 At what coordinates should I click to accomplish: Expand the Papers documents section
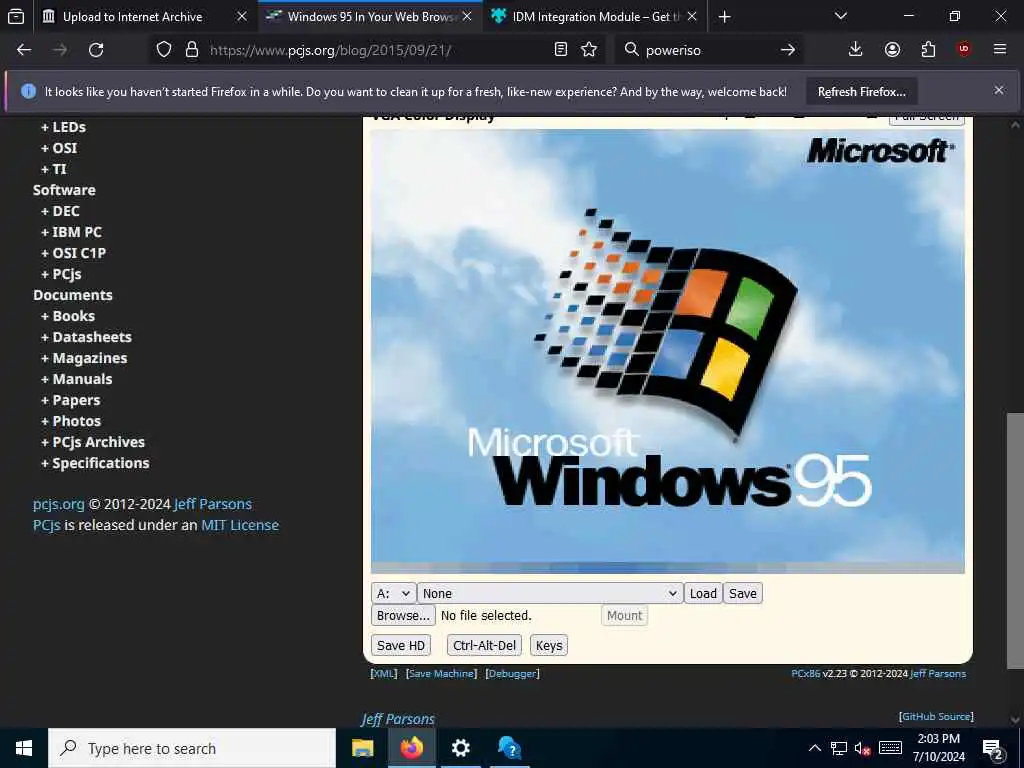click(71, 400)
